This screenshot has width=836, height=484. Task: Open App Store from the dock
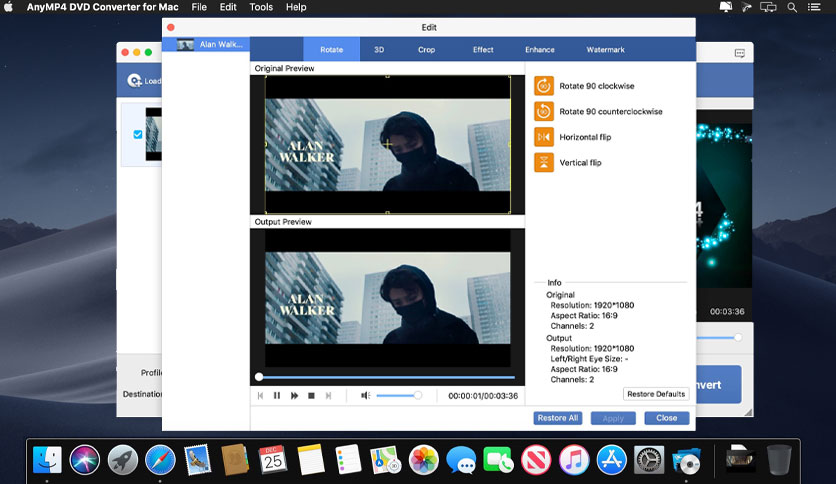[612, 459]
